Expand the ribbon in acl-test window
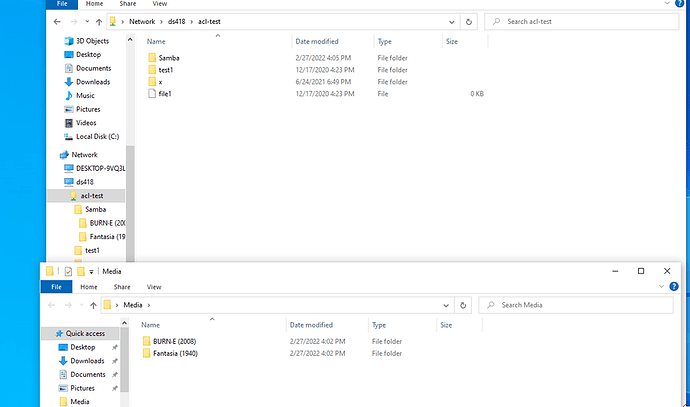This screenshot has width=690, height=407. 667,3
